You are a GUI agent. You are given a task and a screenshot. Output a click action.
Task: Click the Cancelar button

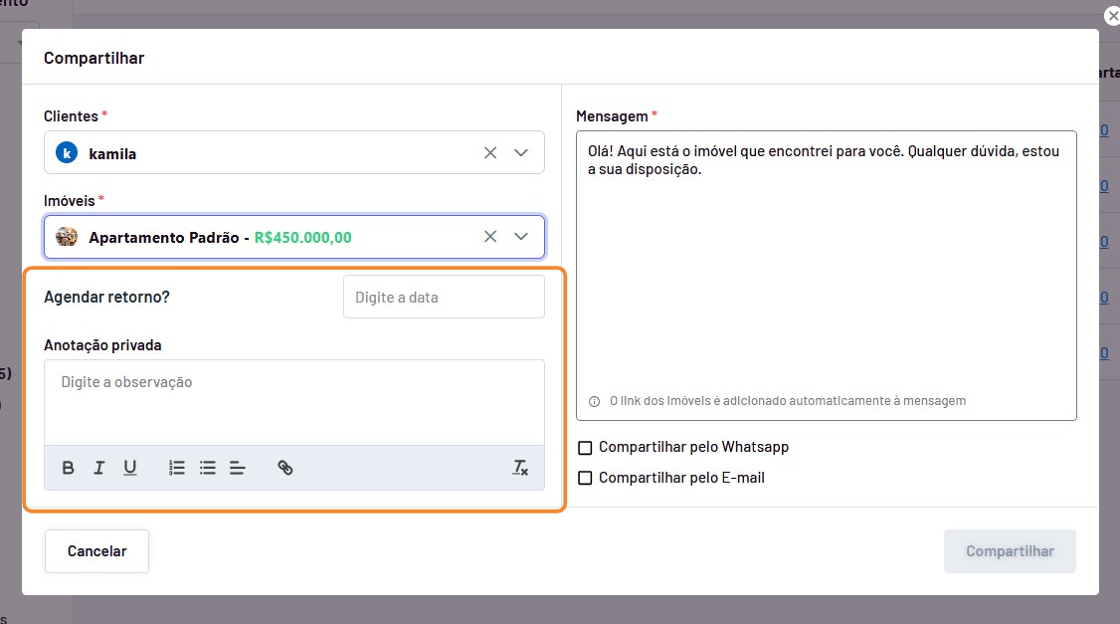tap(97, 551)
